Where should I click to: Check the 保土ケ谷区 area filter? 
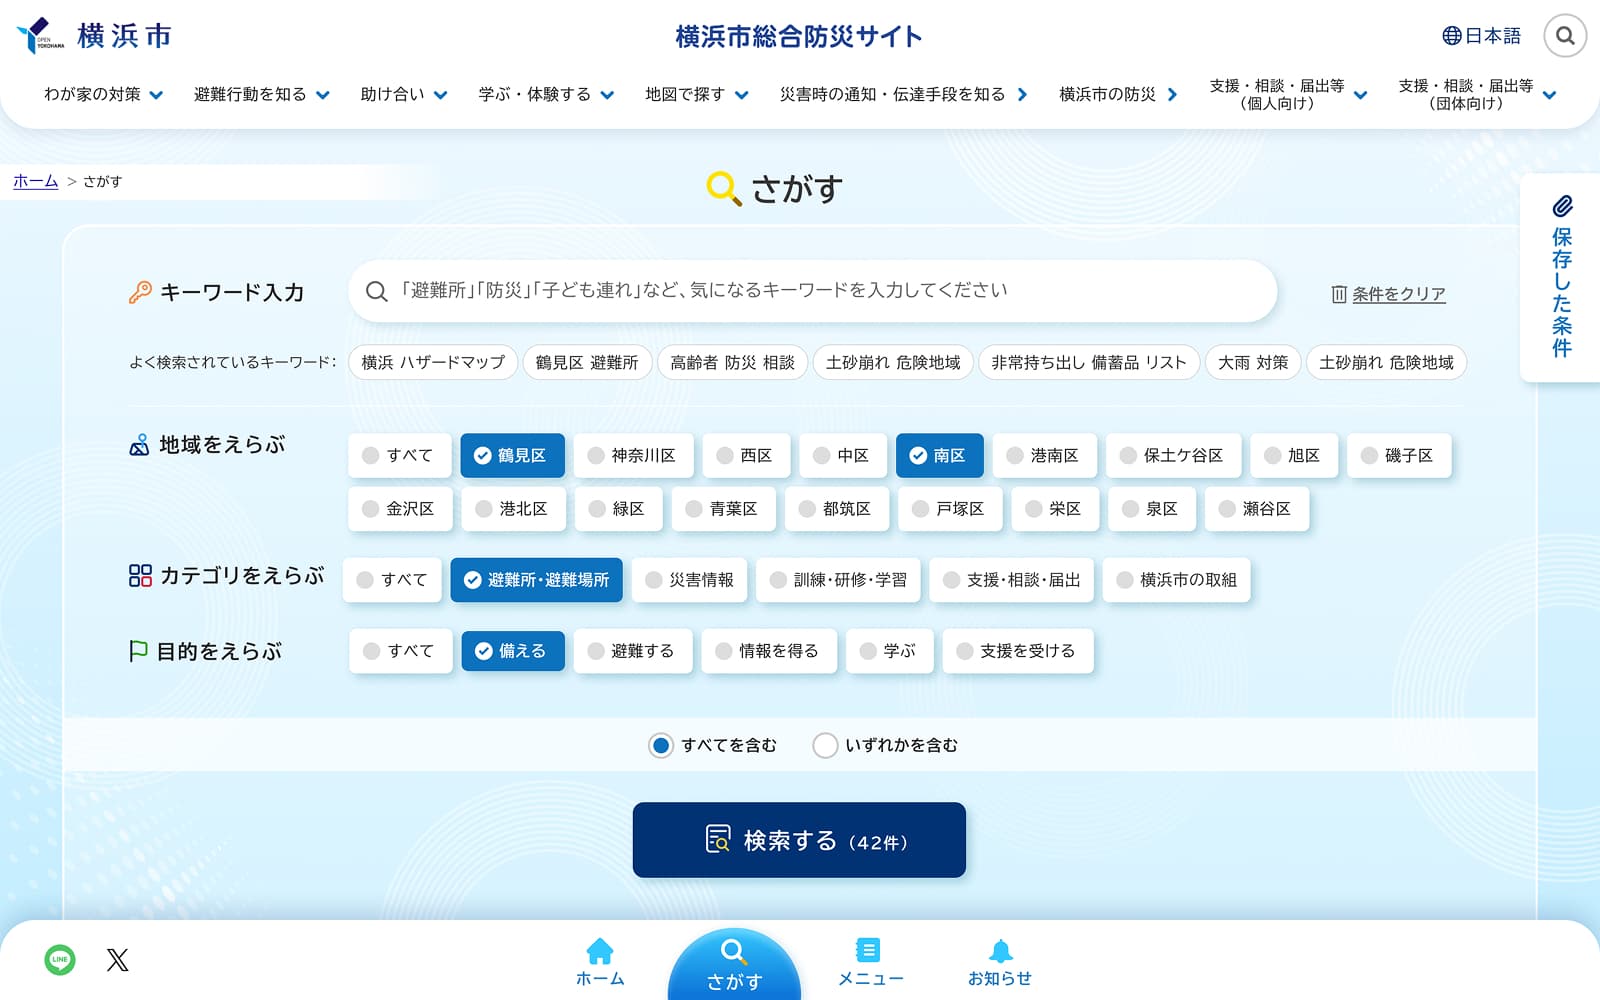1173,455
